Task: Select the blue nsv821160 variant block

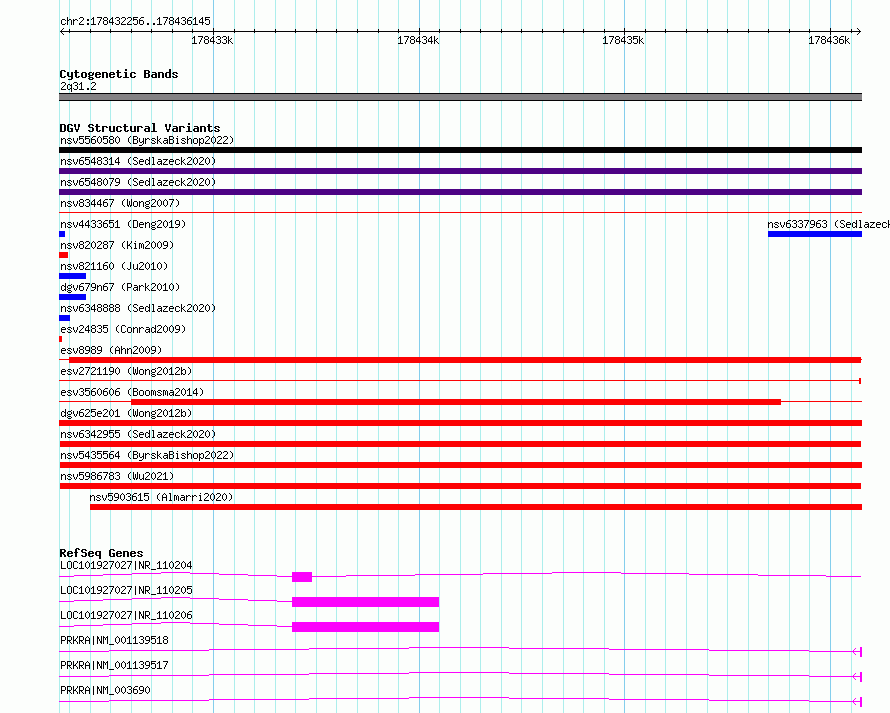Action: (73, 276)
